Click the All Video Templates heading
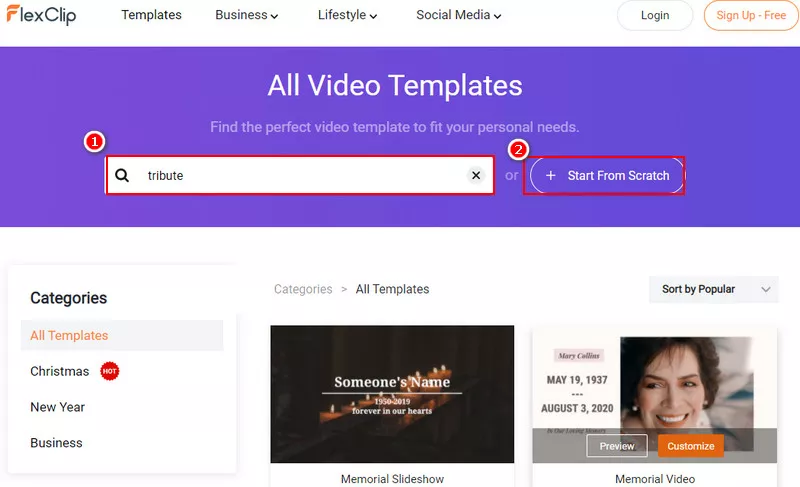 pos(395,85)
